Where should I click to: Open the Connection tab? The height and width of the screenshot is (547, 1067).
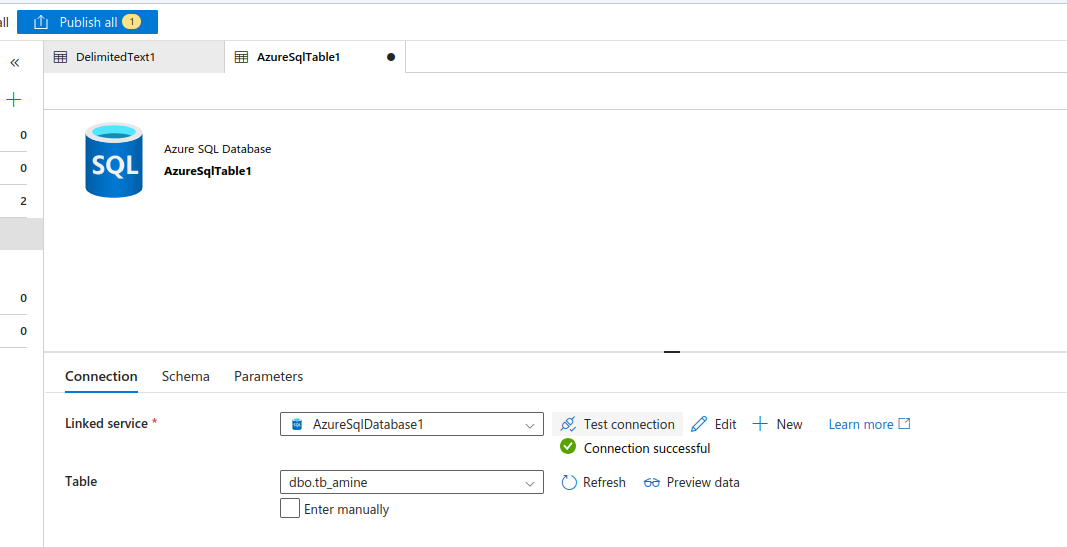coord(101,376)
